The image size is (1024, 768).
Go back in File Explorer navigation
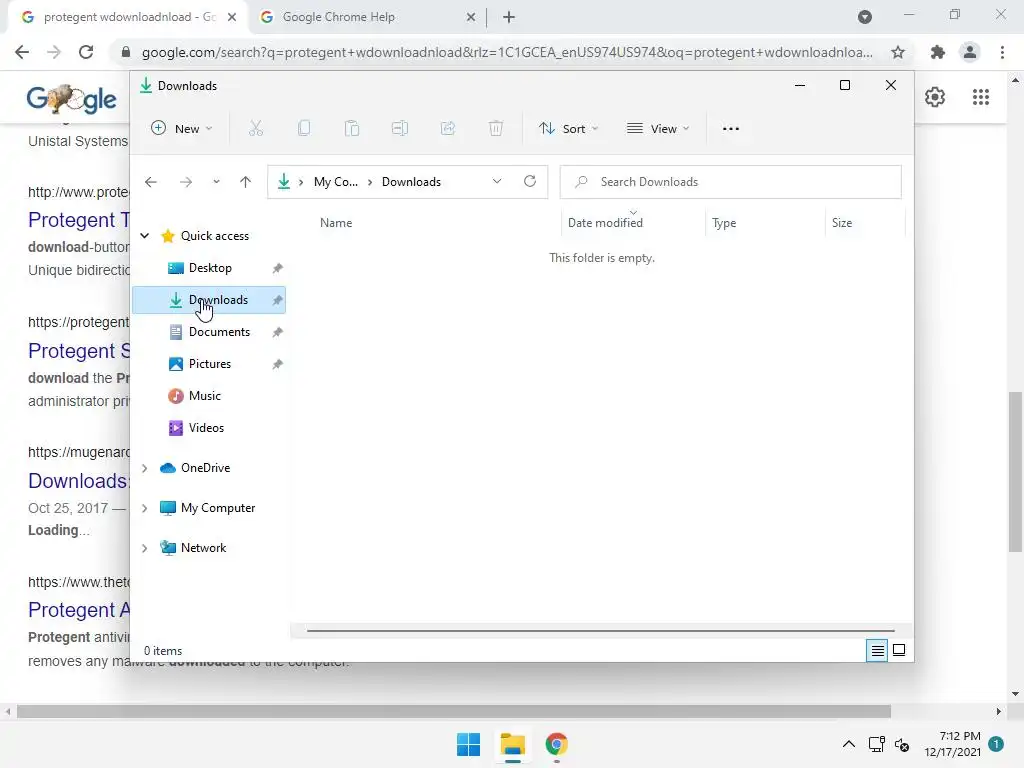(x=151, y=182)
